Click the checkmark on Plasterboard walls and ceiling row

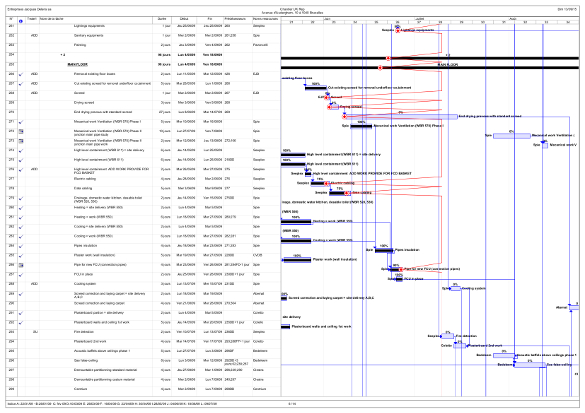pos(21,323)
